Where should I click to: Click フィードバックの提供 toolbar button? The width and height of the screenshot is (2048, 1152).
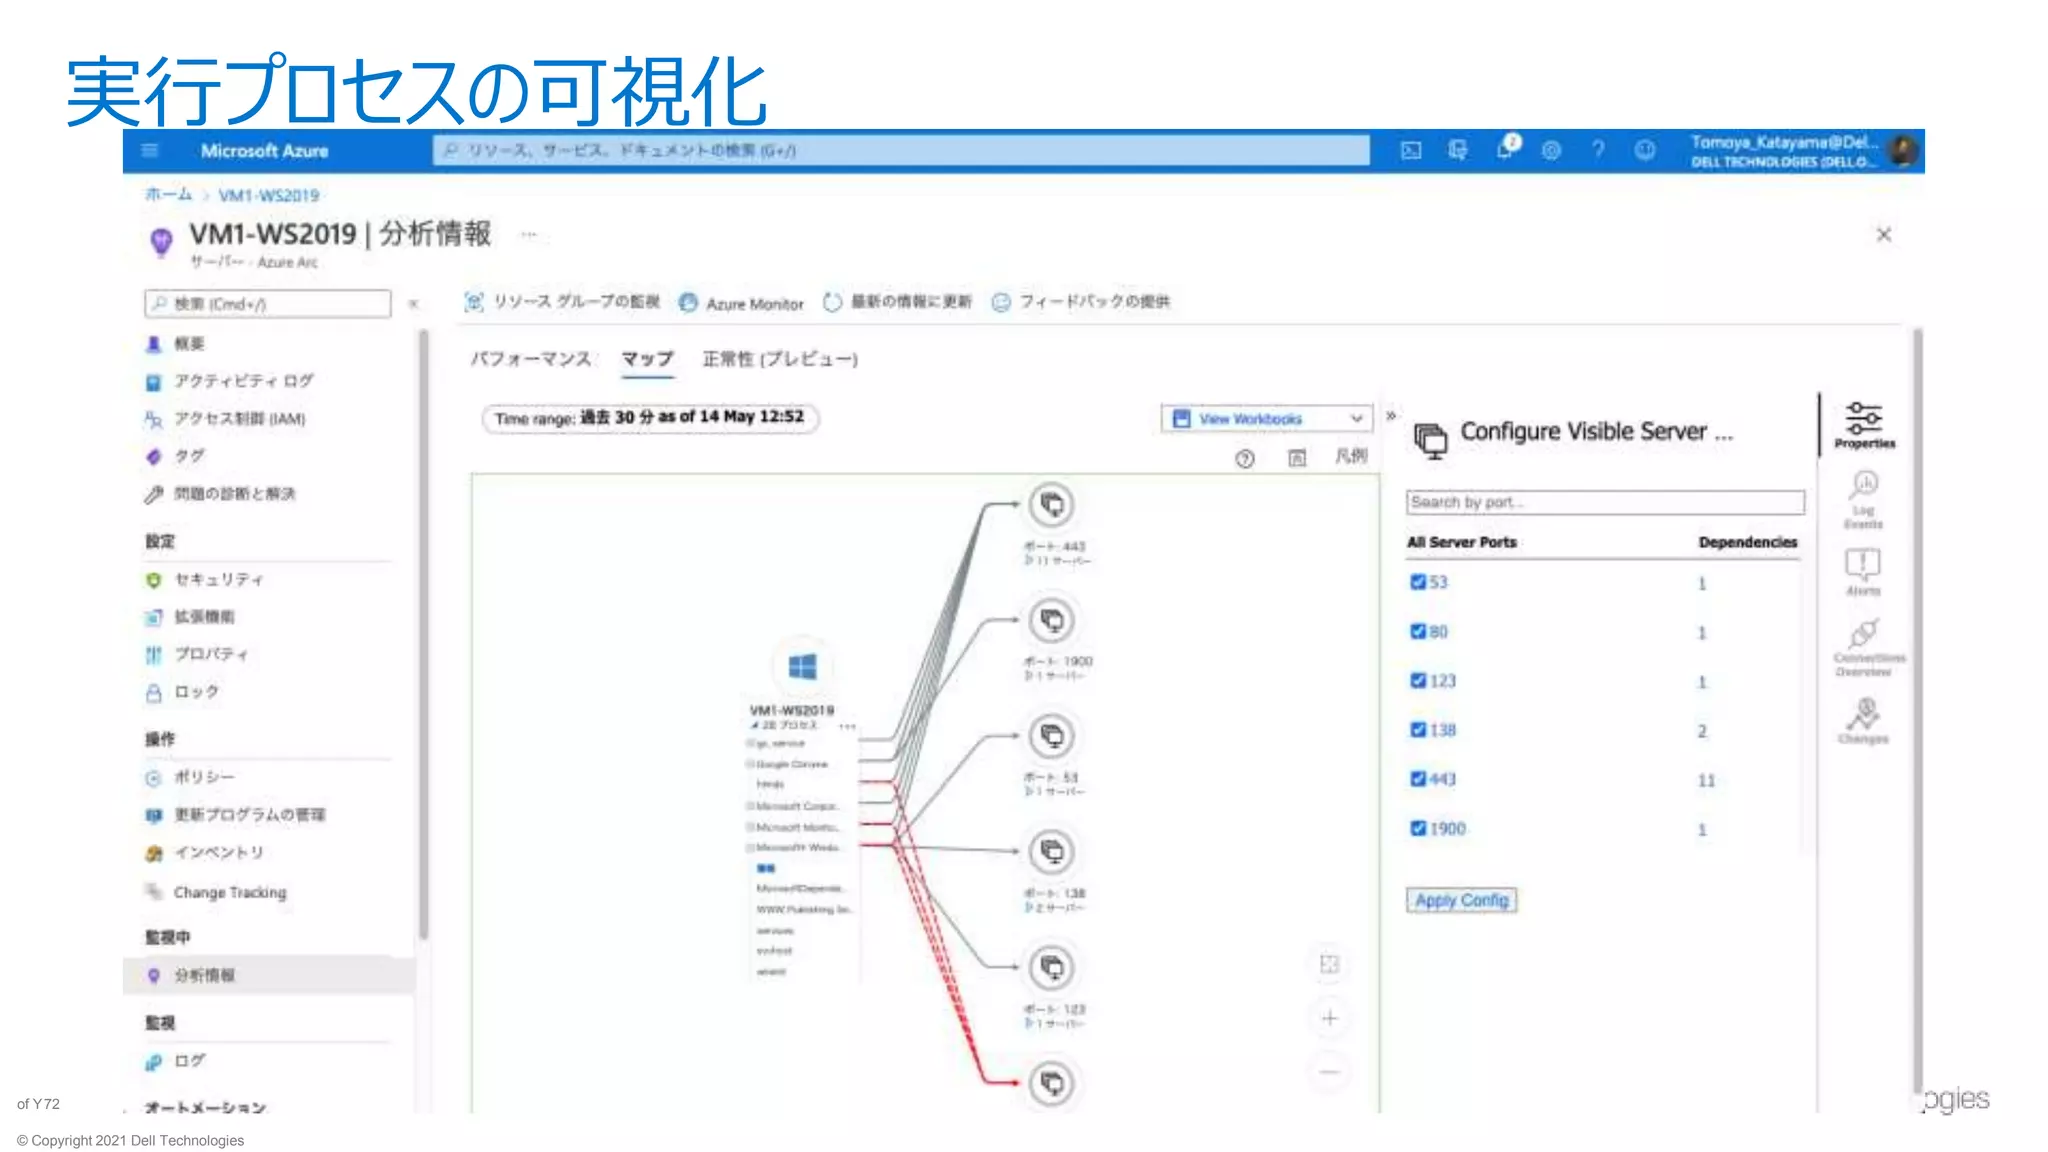[x=1080, y=302]
